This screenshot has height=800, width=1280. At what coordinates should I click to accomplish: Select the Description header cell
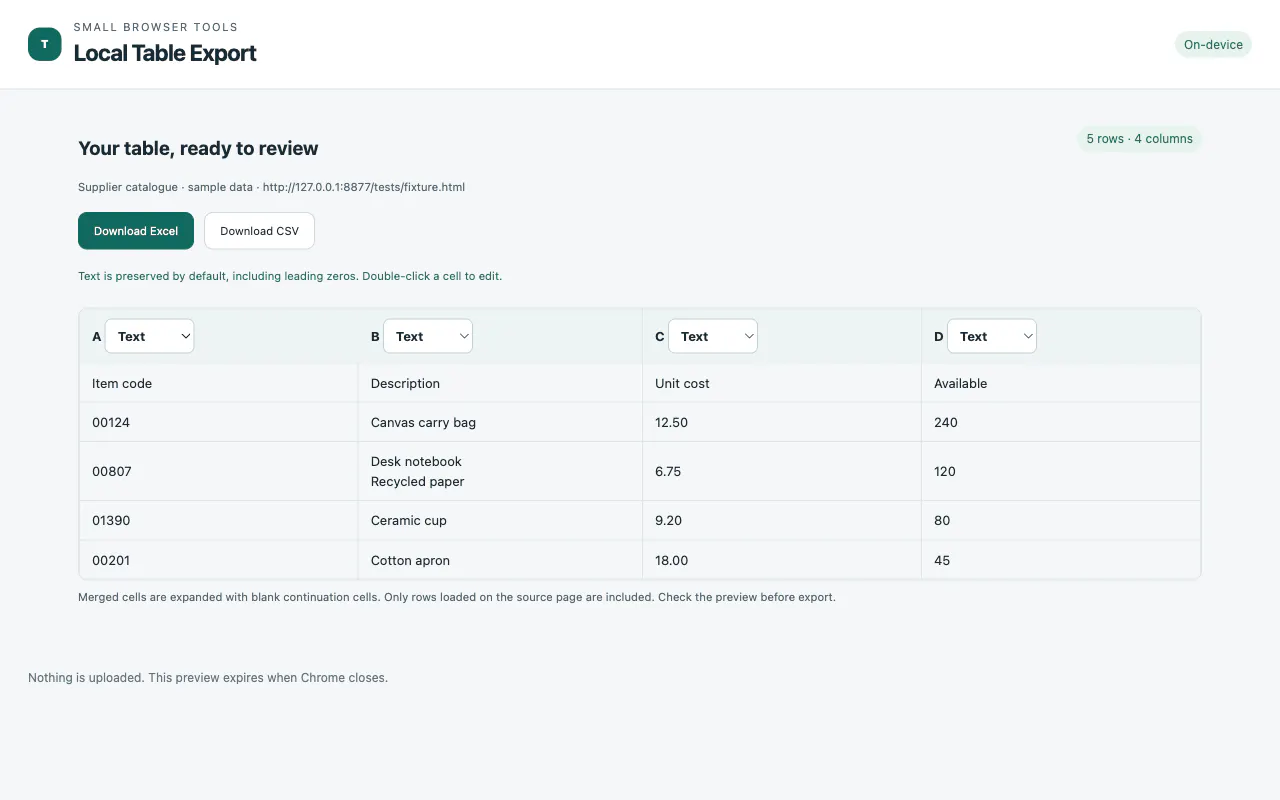click(x=500, y=383)
